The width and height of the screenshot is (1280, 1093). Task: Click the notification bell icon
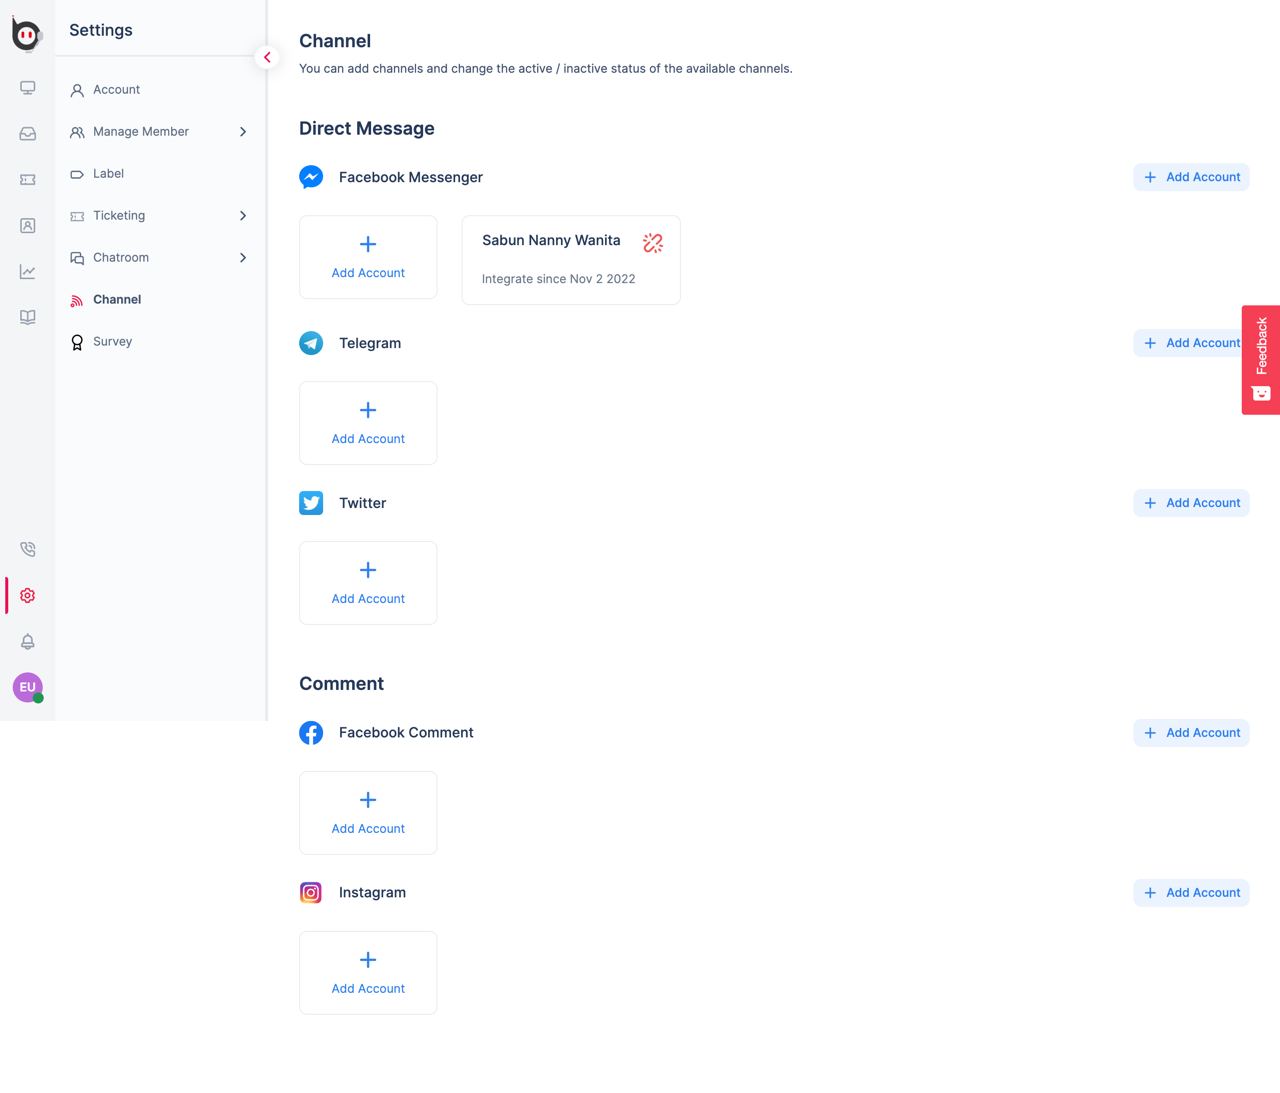tap(28, 641)
